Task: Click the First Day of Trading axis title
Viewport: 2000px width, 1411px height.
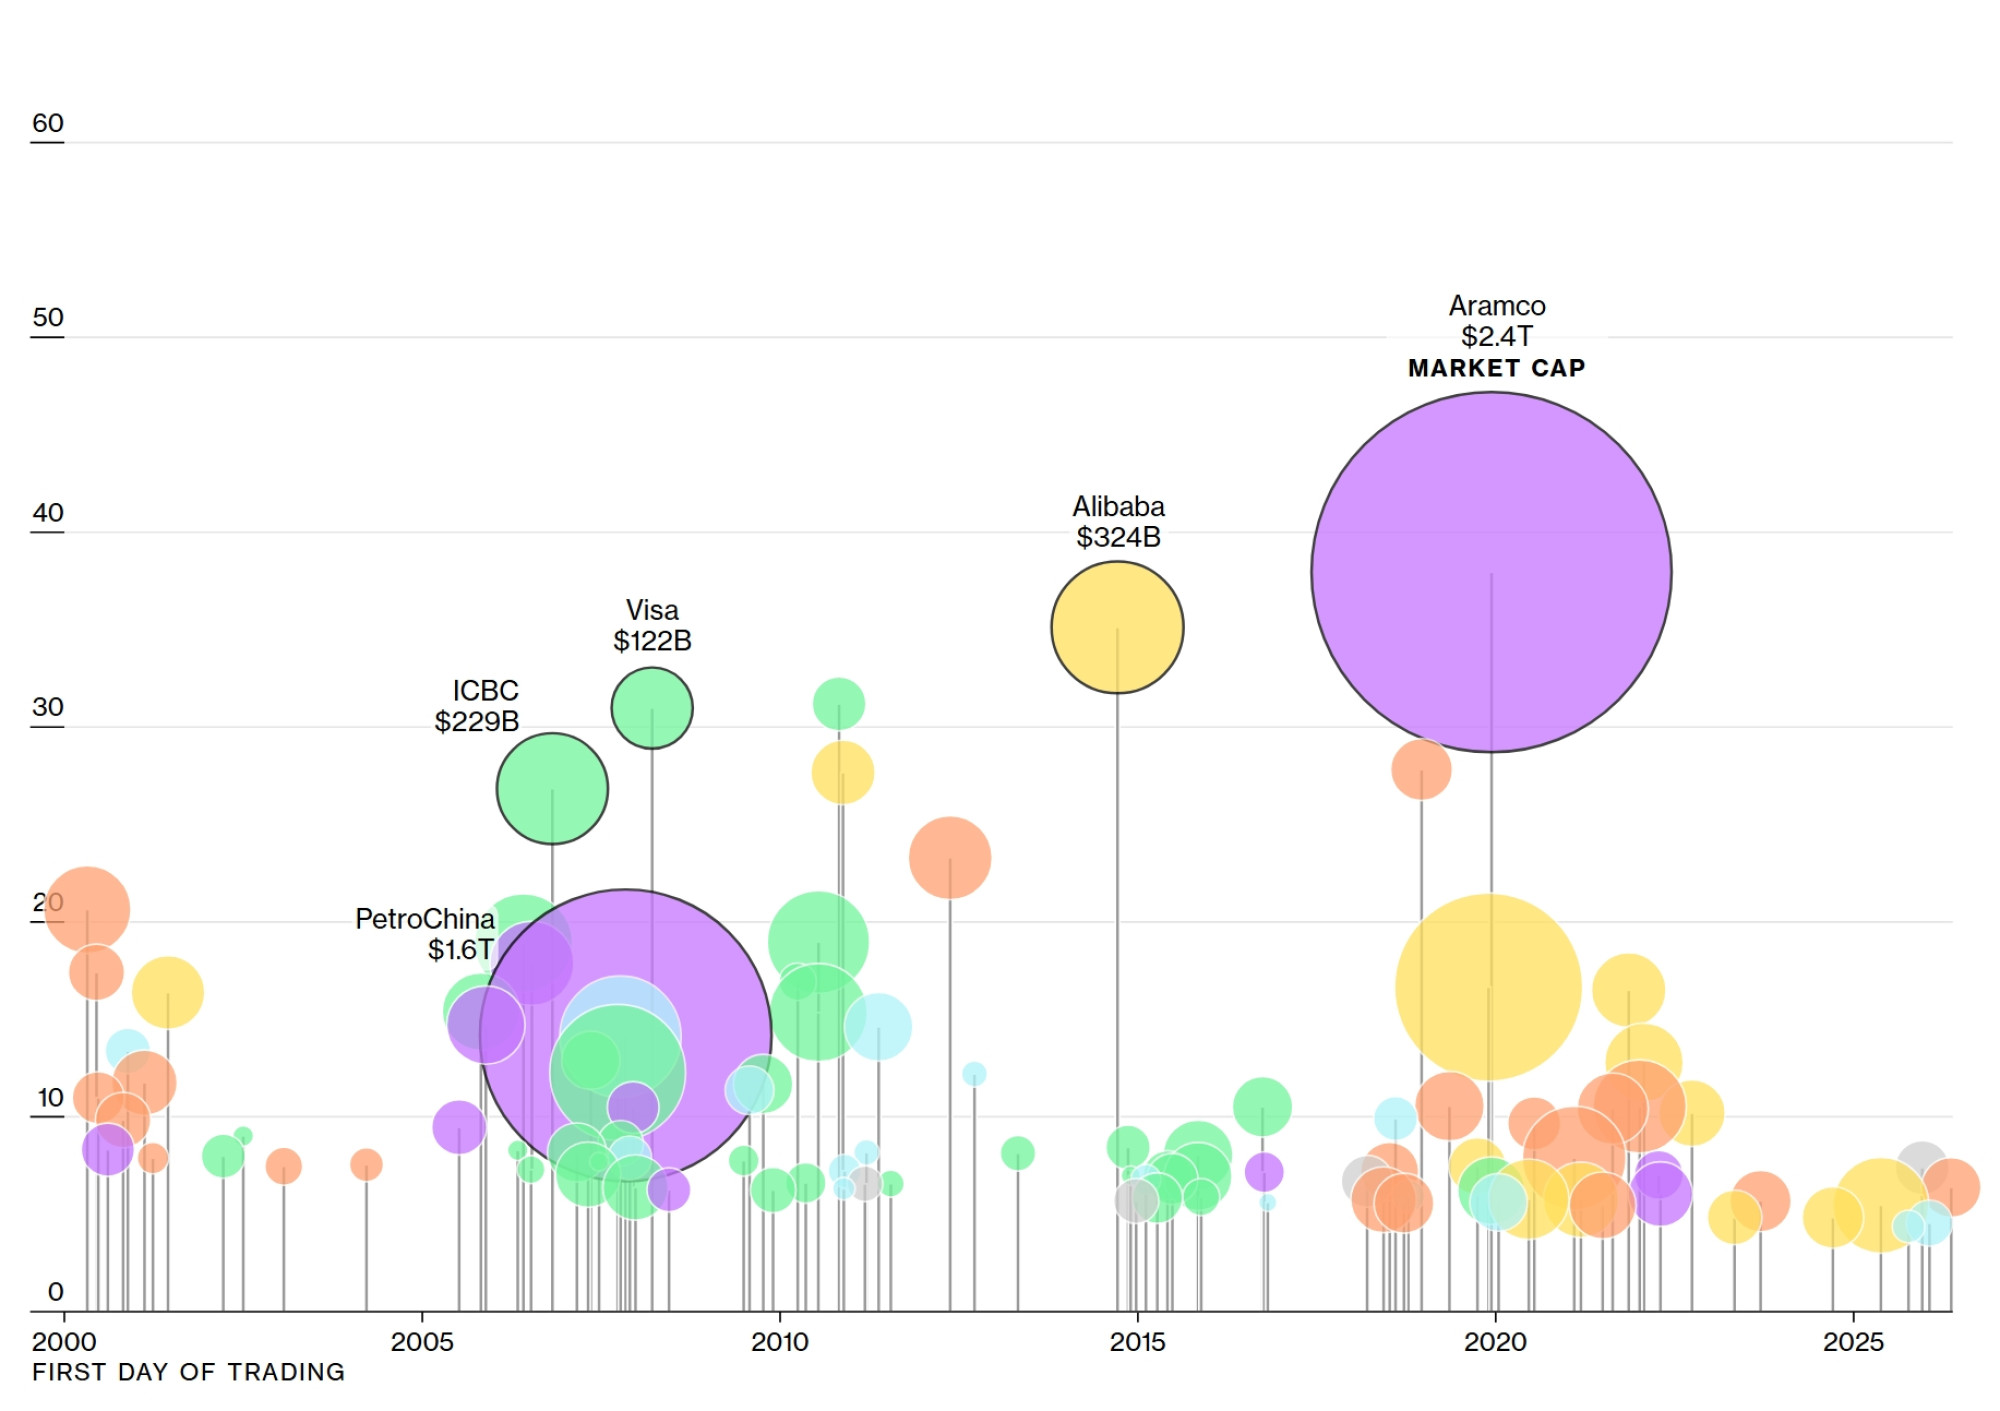Action: click(x=188, y=1372)
